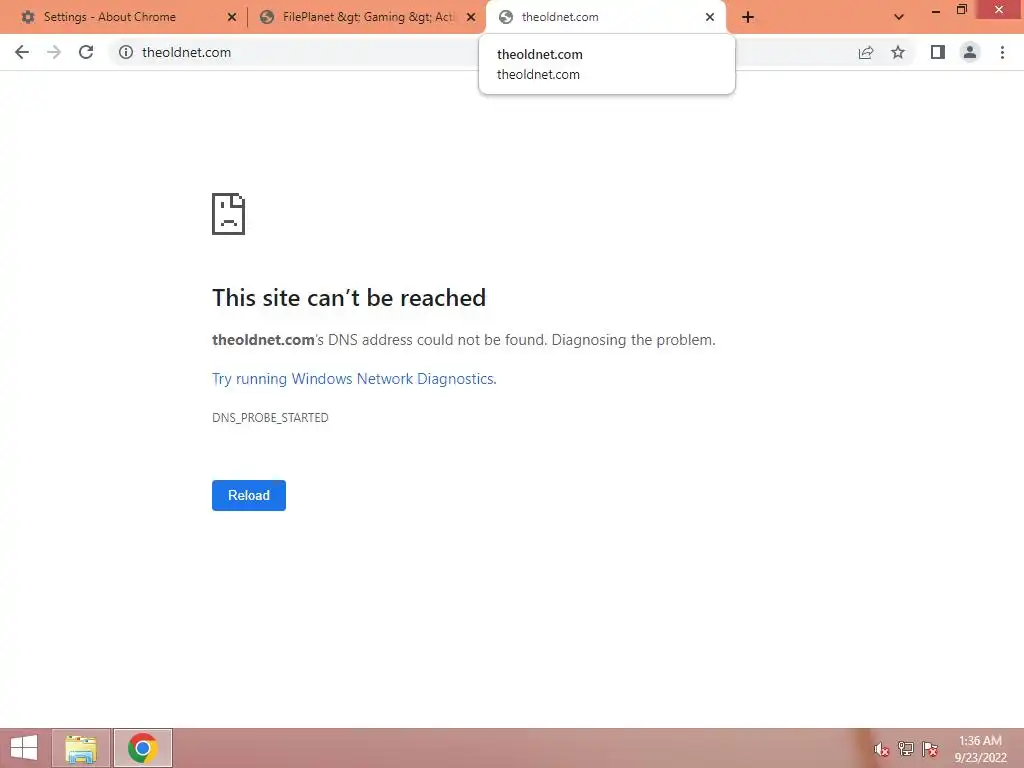1024x768 pixels.
Task: Go back to the previous page
Action: (22, 52)
